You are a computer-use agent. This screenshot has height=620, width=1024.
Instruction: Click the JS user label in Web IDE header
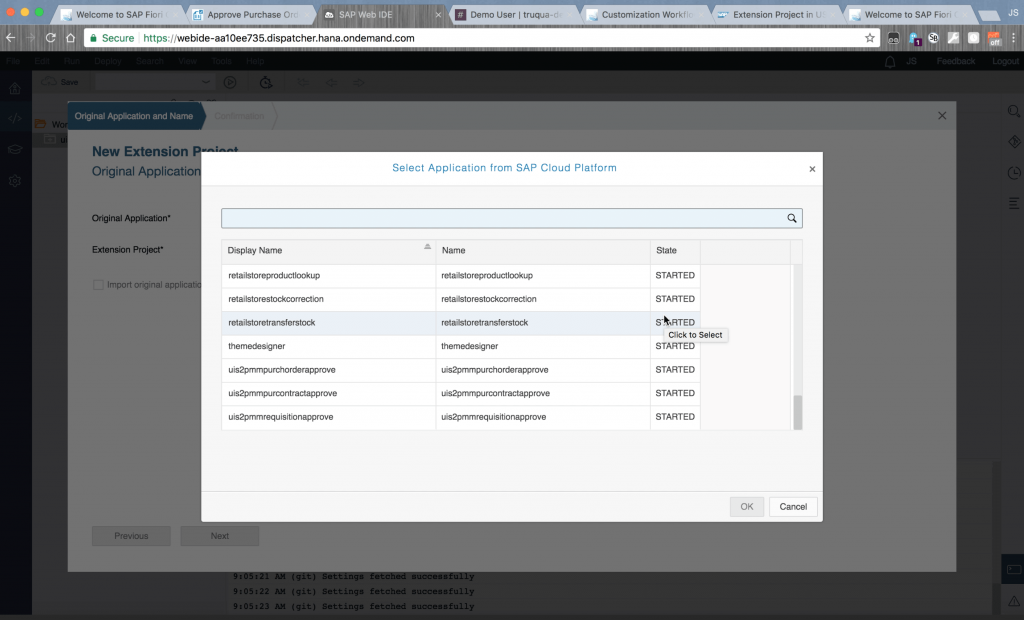point(911,61)
